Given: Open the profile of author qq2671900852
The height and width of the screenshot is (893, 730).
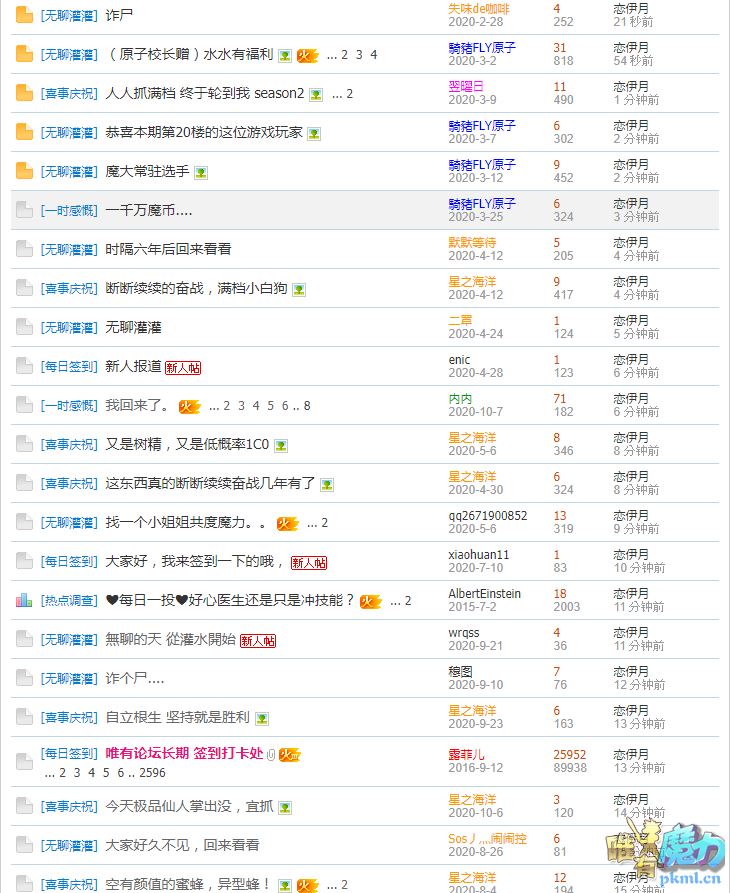Looking at the screenshot, I should [487, 515].
